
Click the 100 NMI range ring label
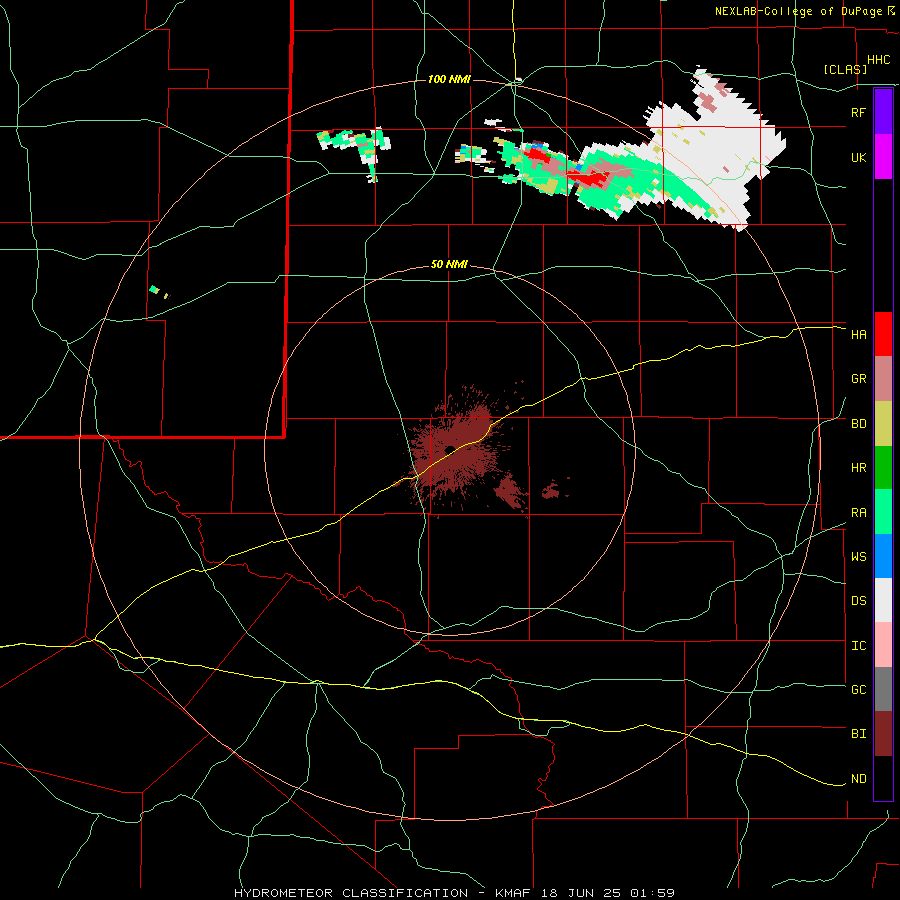point(449,79)
